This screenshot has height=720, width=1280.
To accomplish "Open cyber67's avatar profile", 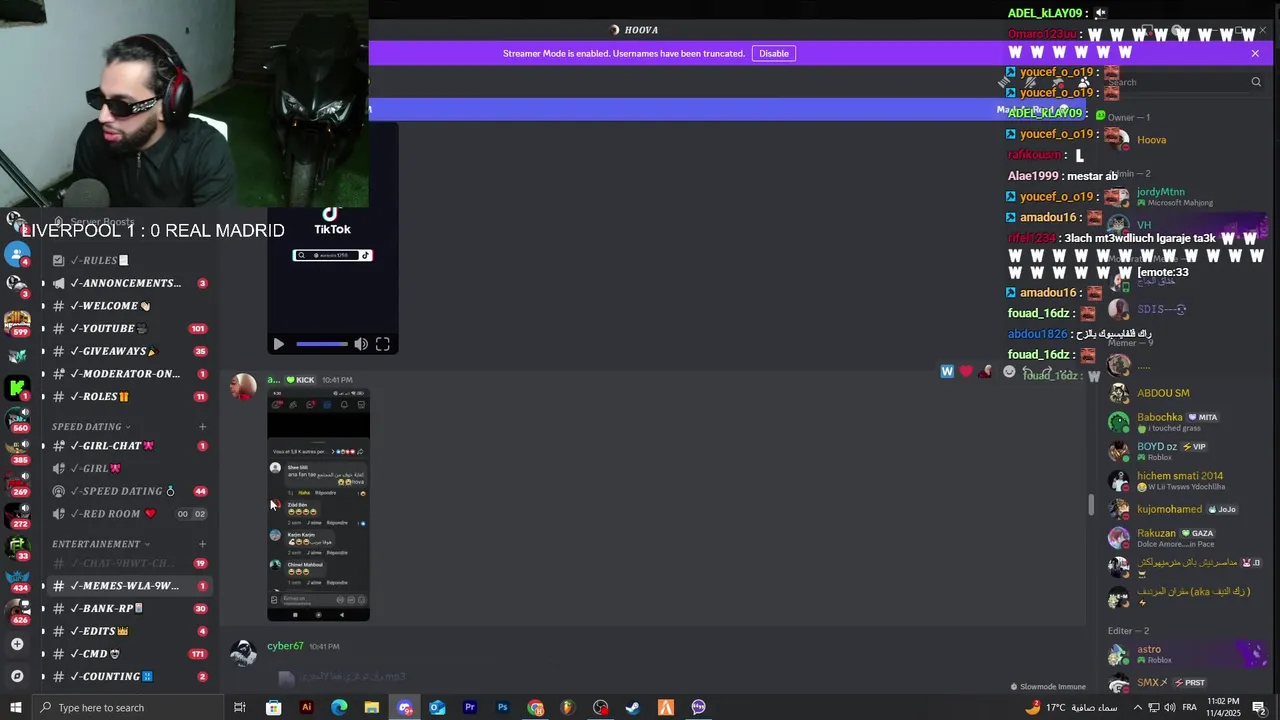I will (243, 653).
